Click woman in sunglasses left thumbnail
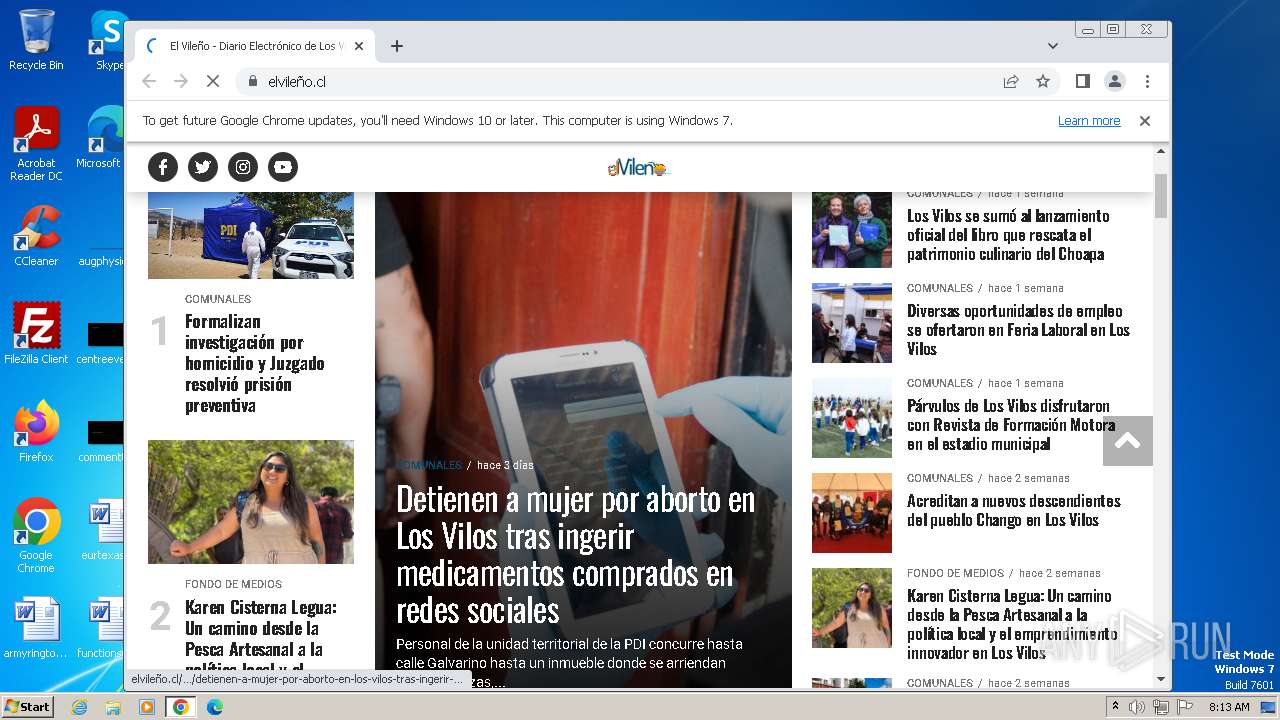Viewport: 1280px width, 720px height. pos(251,502)
